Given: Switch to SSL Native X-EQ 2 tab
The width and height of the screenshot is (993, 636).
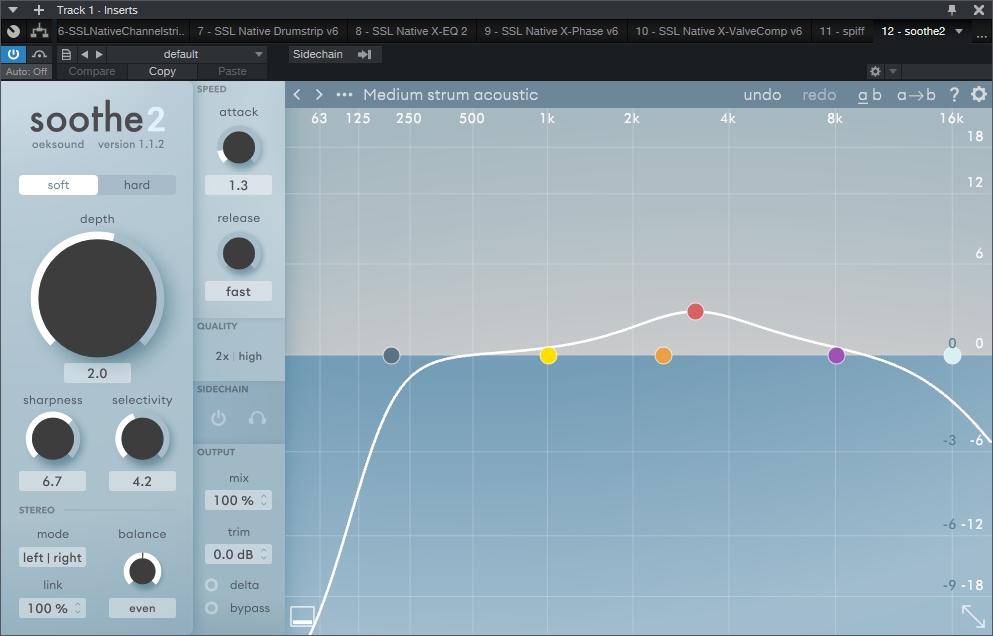Looking at the screenshot, I should tap(411, 31).
